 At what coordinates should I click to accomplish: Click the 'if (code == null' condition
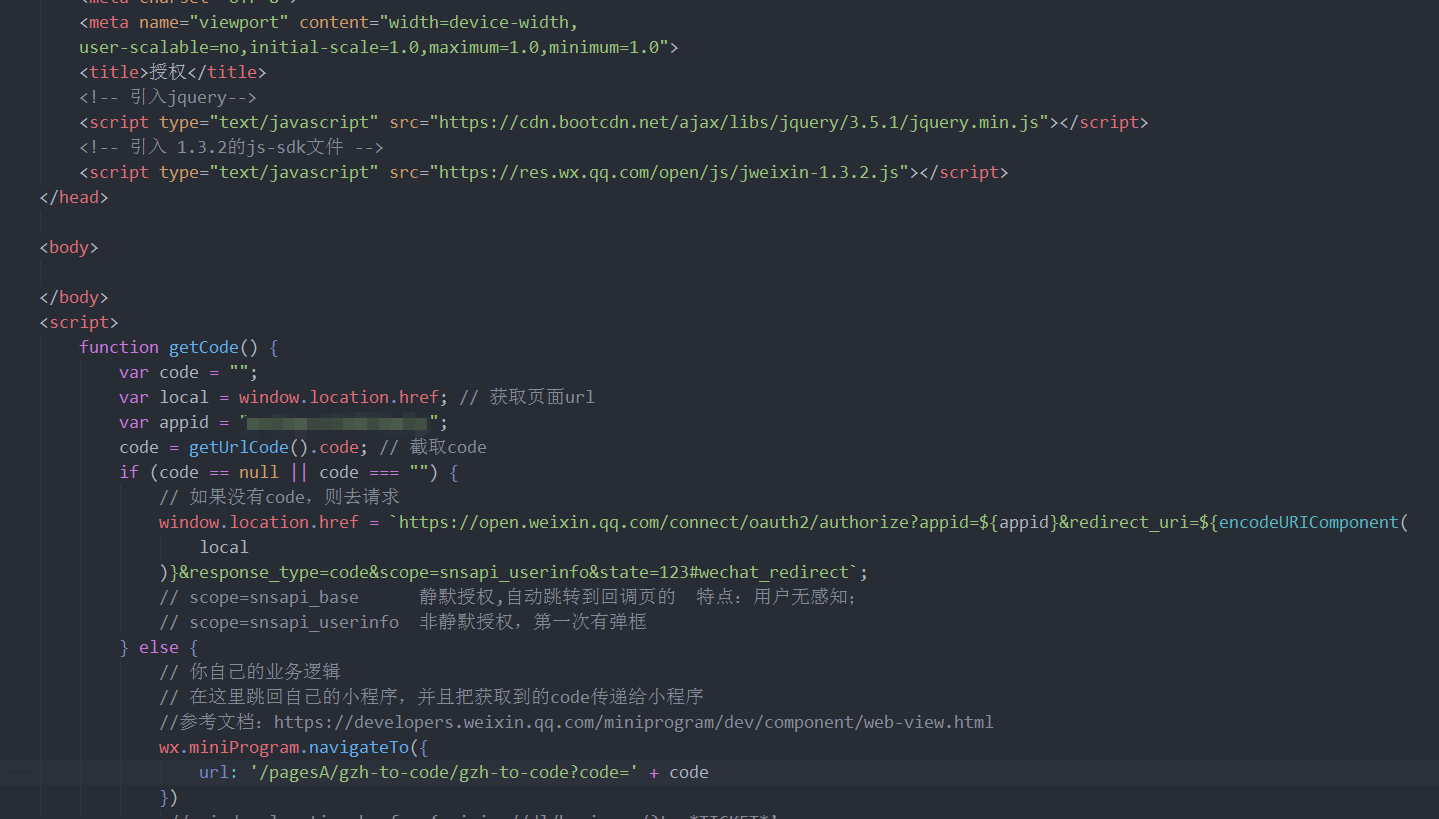(199, 472)
